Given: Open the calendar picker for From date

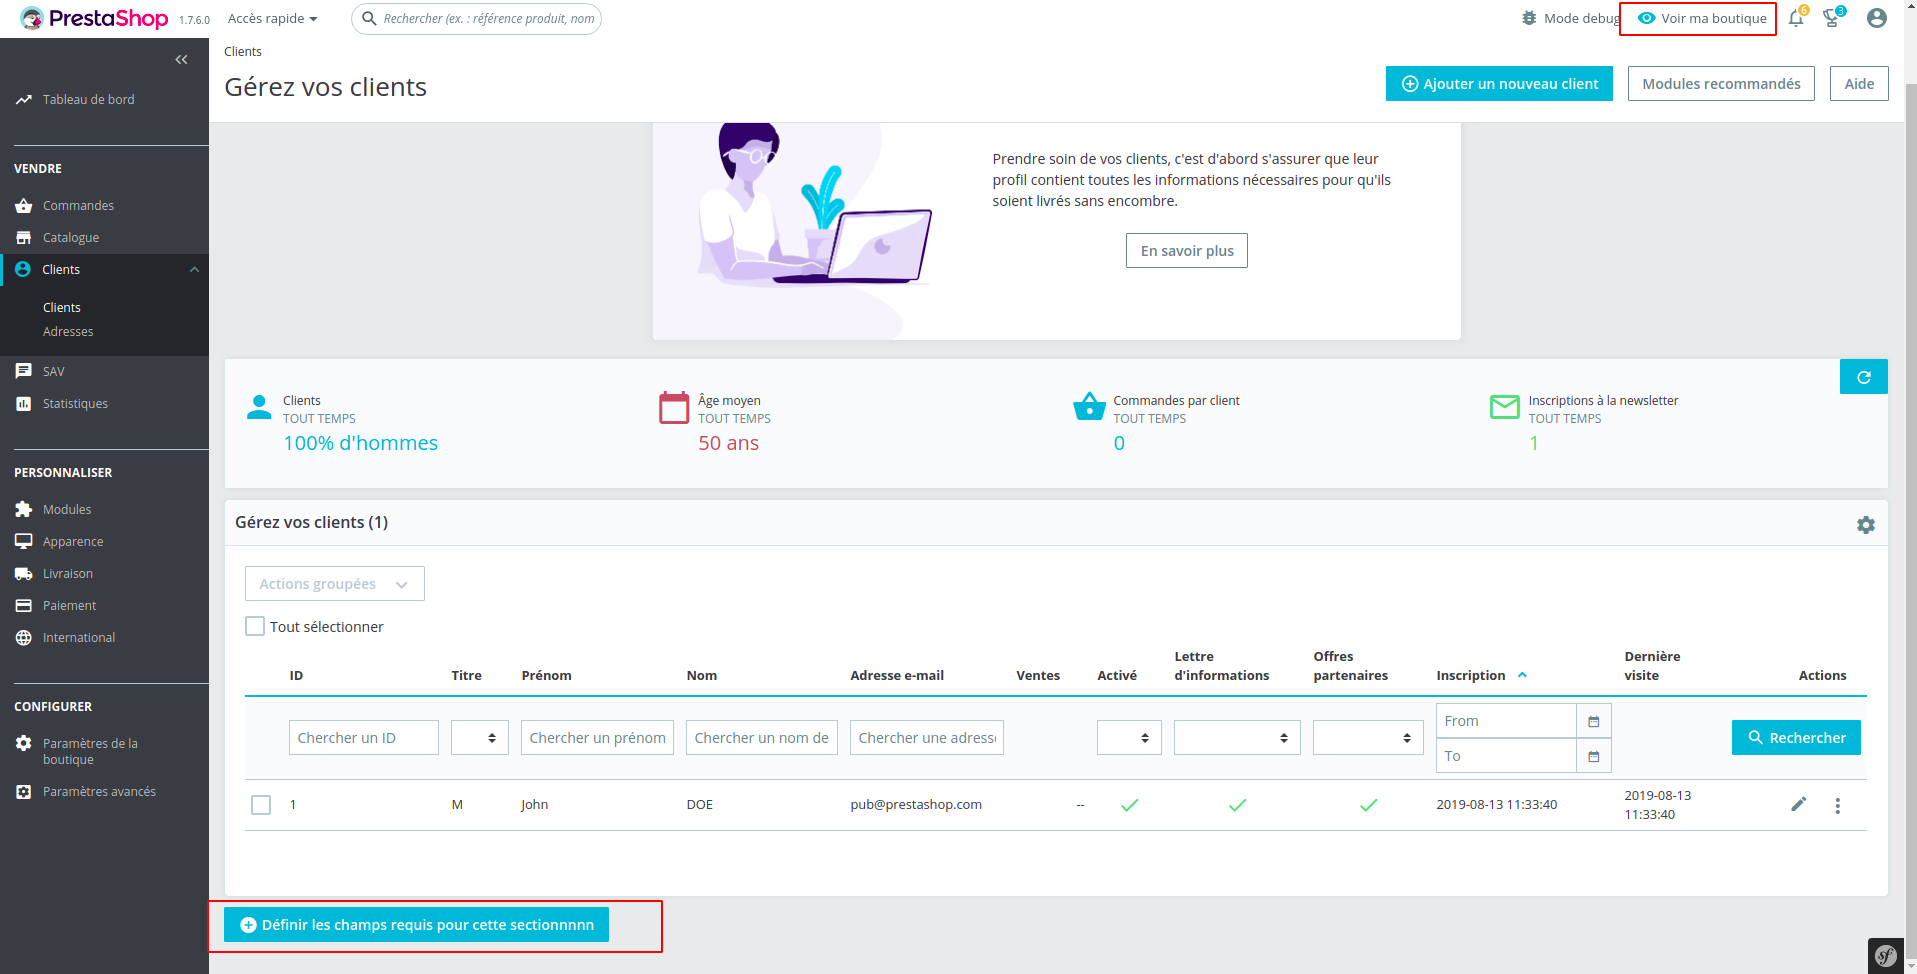Looking at the screenshot, I should 1592,720.
